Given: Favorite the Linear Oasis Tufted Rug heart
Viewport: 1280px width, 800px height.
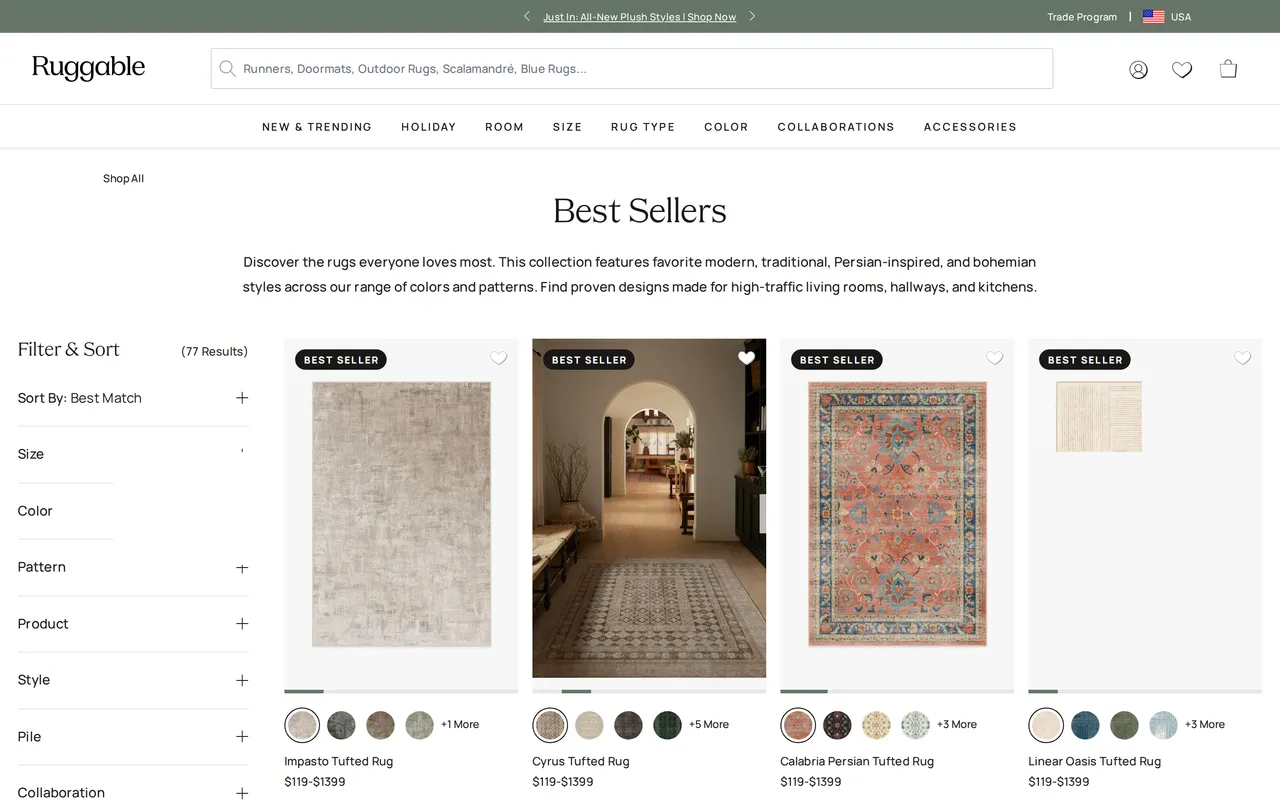Looking at the screenshot, I should click(x=1242, y=358).
